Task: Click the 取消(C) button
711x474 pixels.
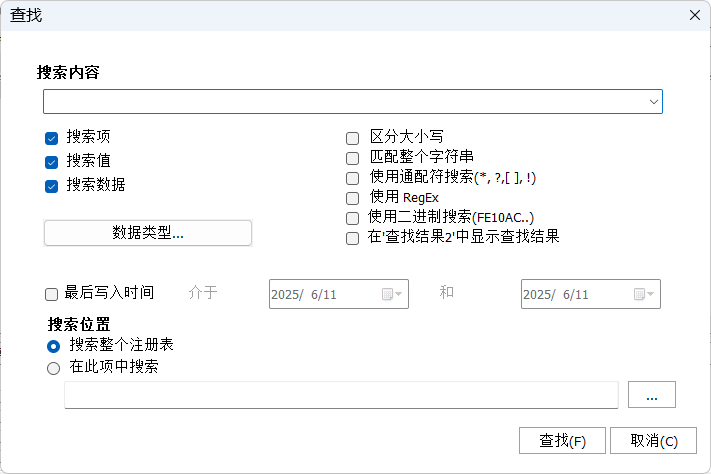Action: [653, 440]
